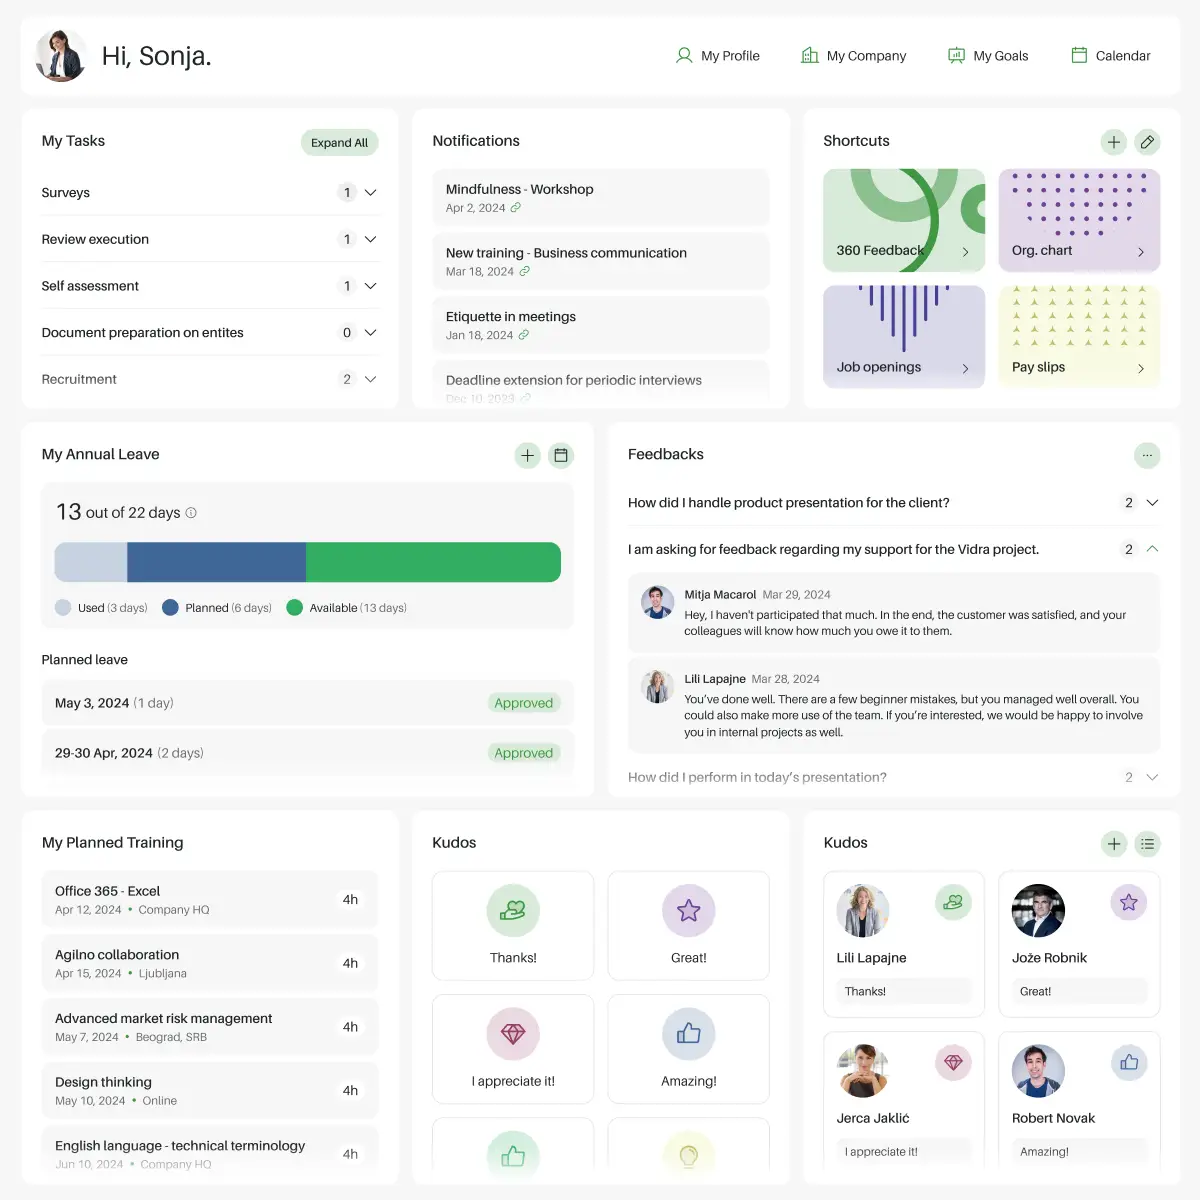Screen dimensions: 1200x1200
Task: Open the 360 Feedback shortcut tile
Action: 903,220
